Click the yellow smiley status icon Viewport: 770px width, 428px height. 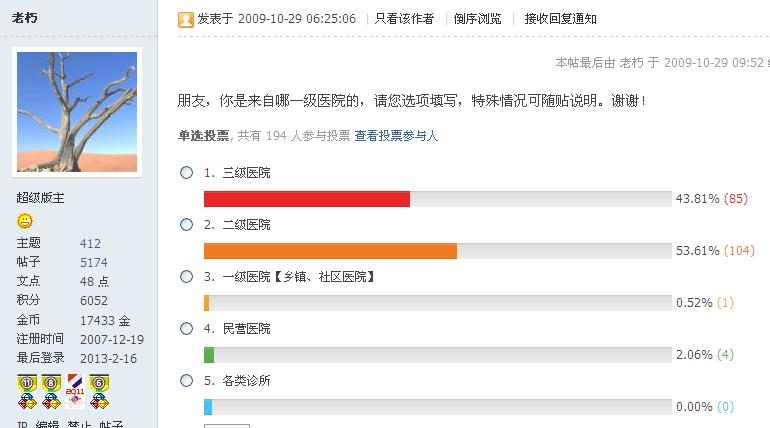pos(25,221)
